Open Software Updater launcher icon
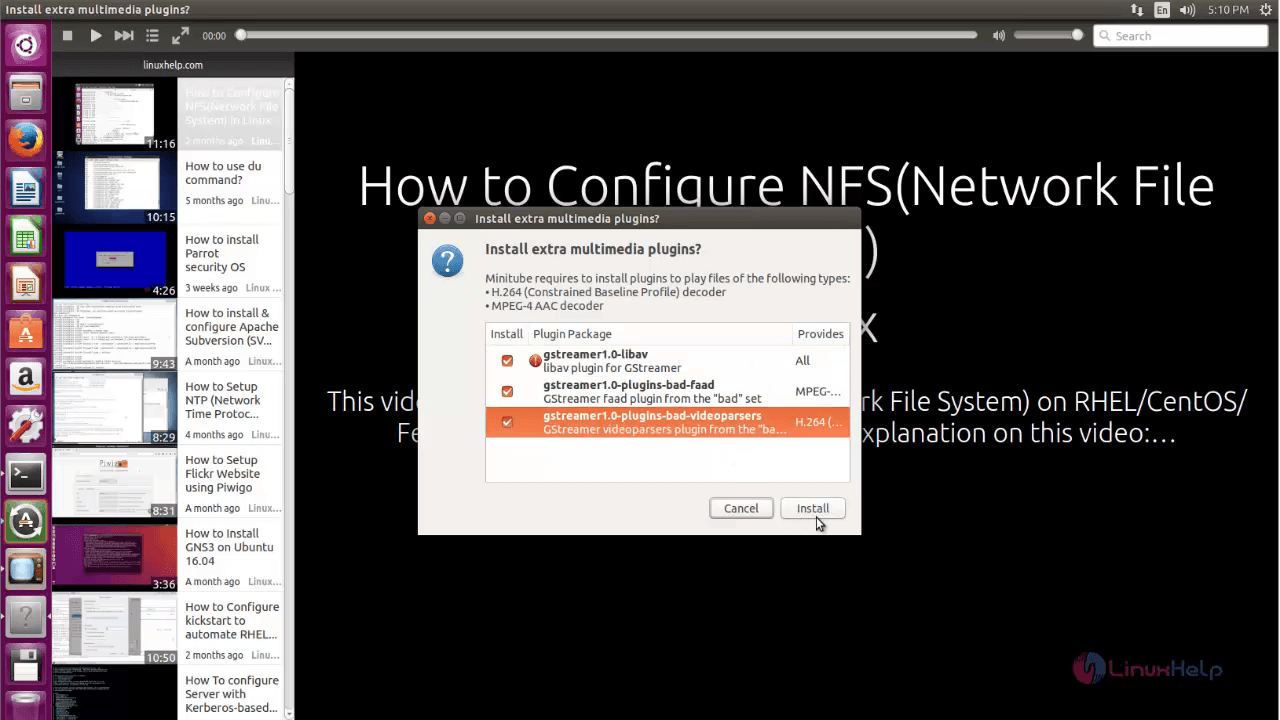Screen dimensions: 1280x720 [26, 523]
